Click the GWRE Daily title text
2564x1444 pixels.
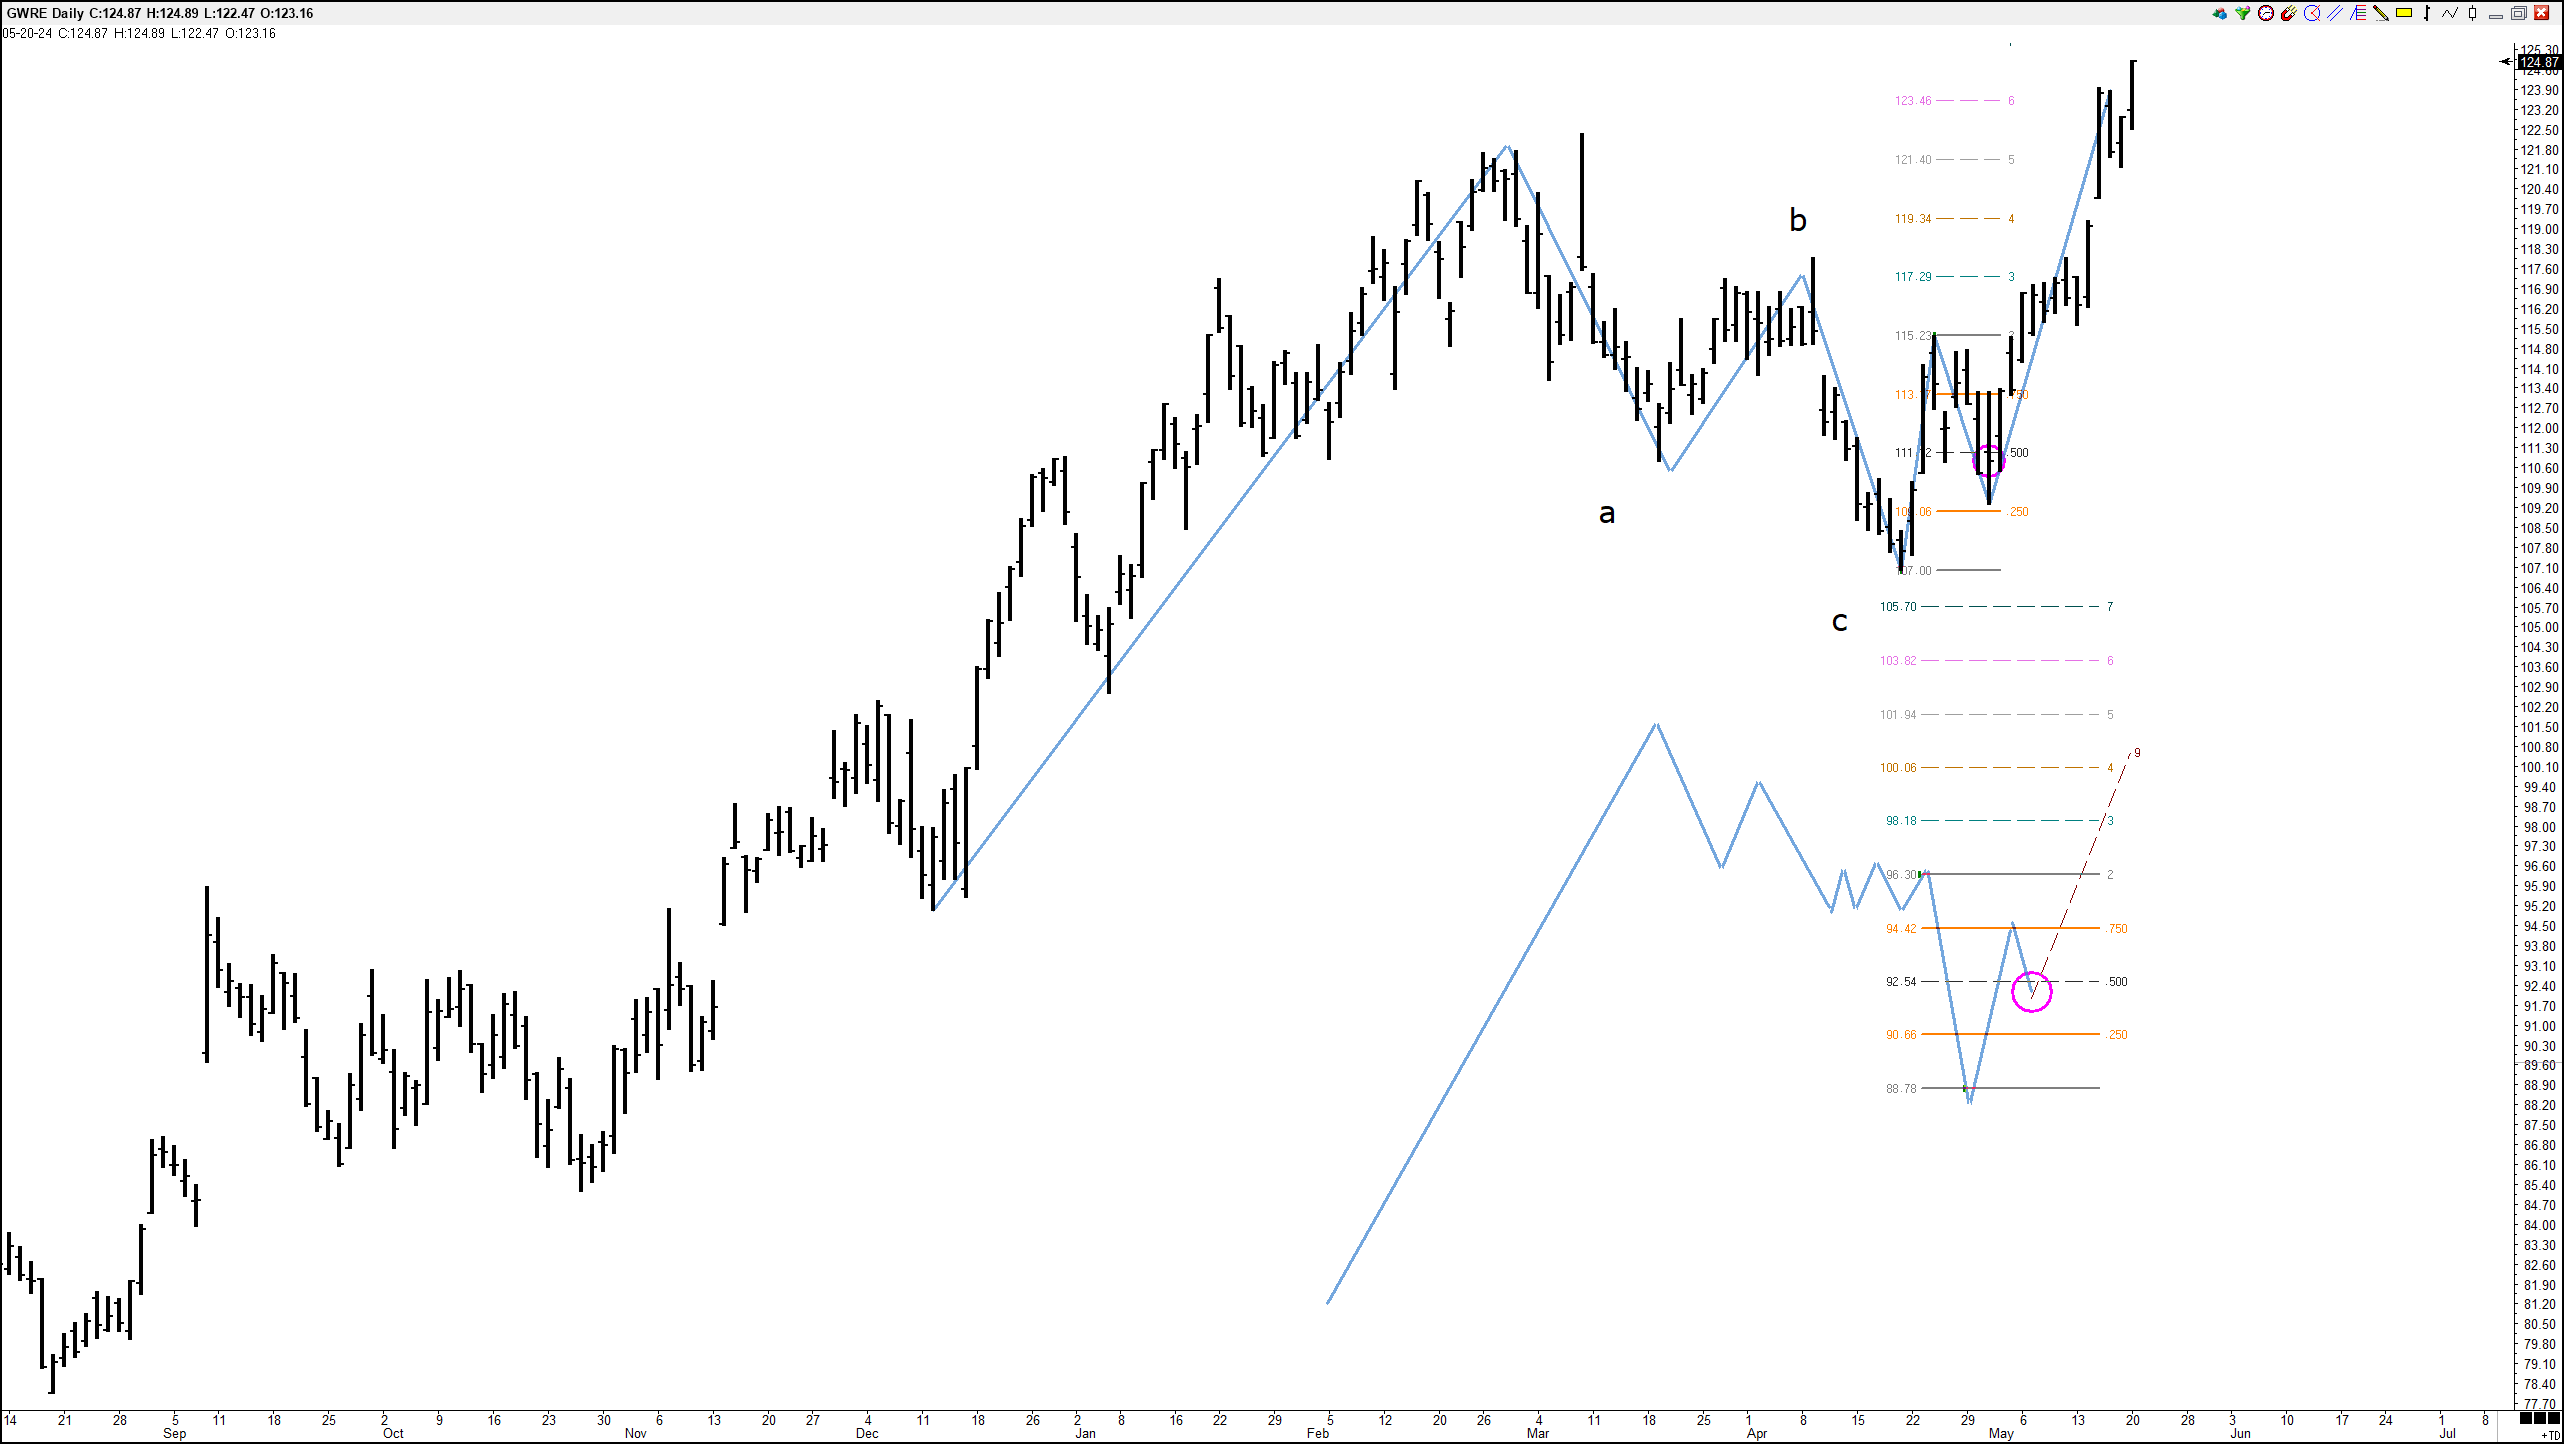coord(44,13)
